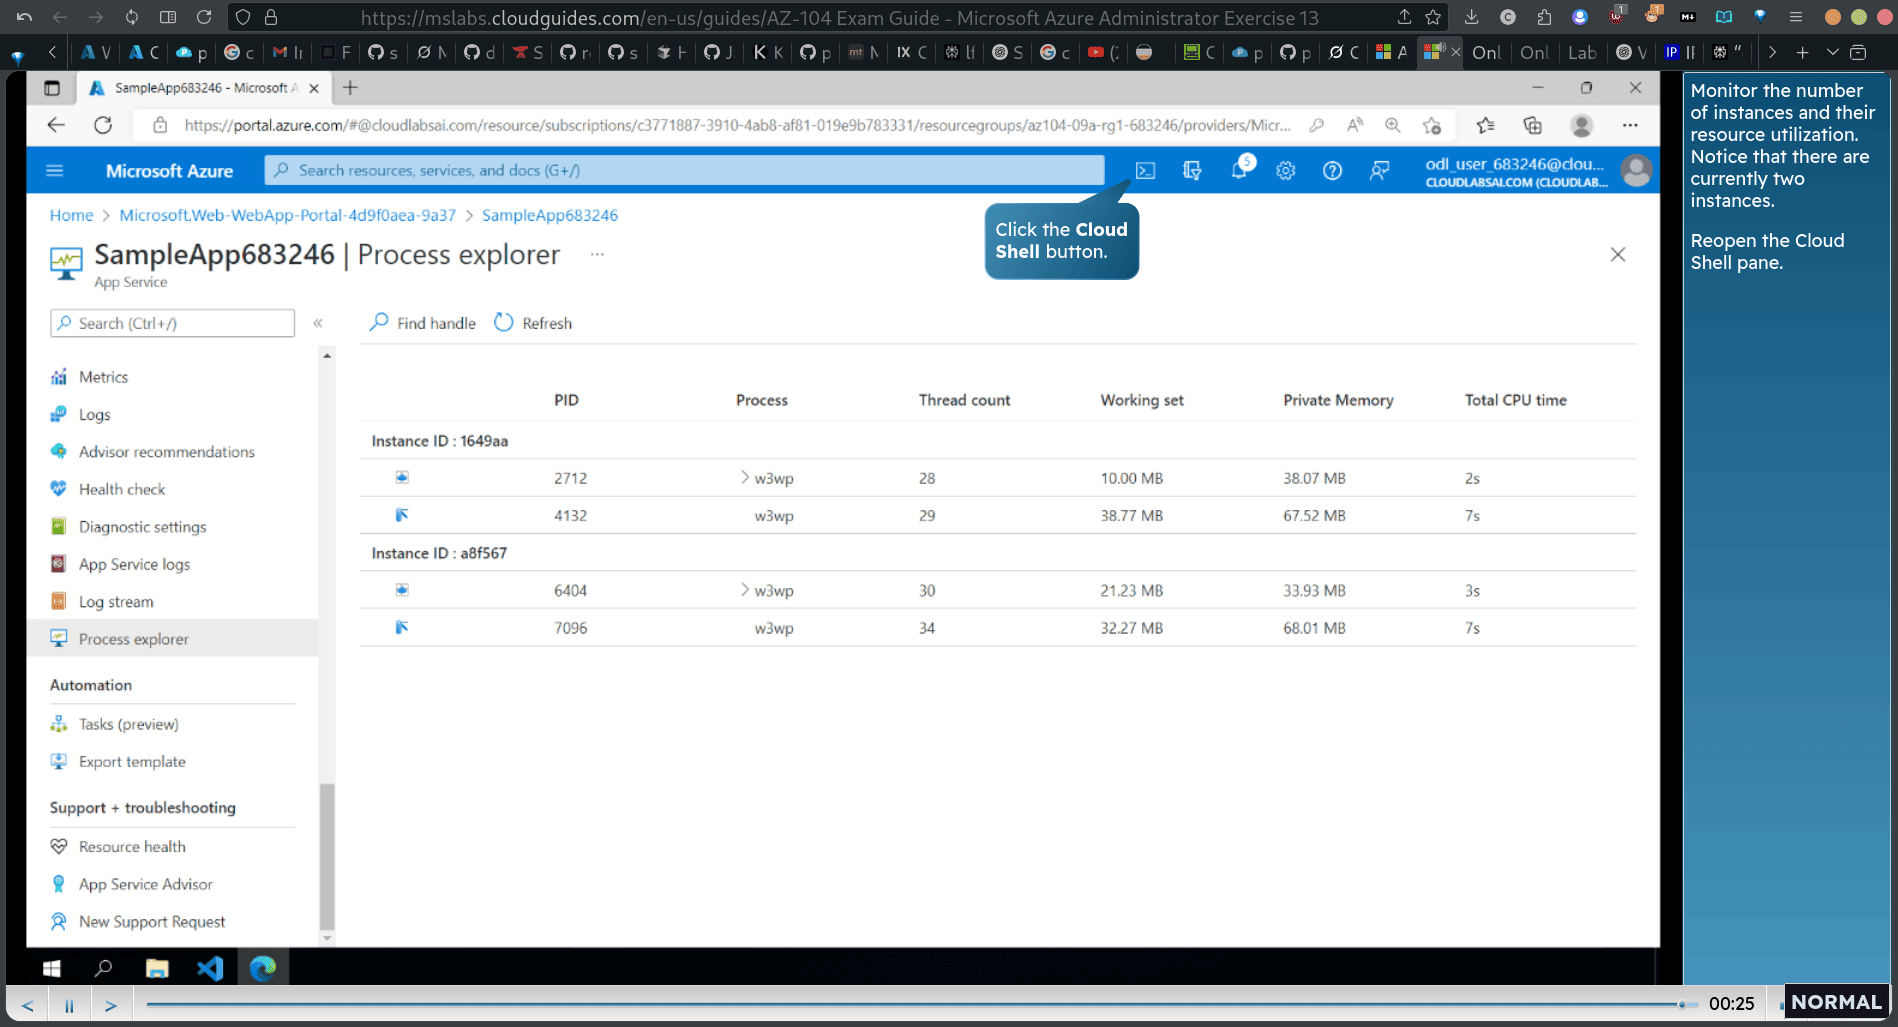Open Logs in the sidebar
Screen dimensions: 1898x1027
(x=94, y=415)
